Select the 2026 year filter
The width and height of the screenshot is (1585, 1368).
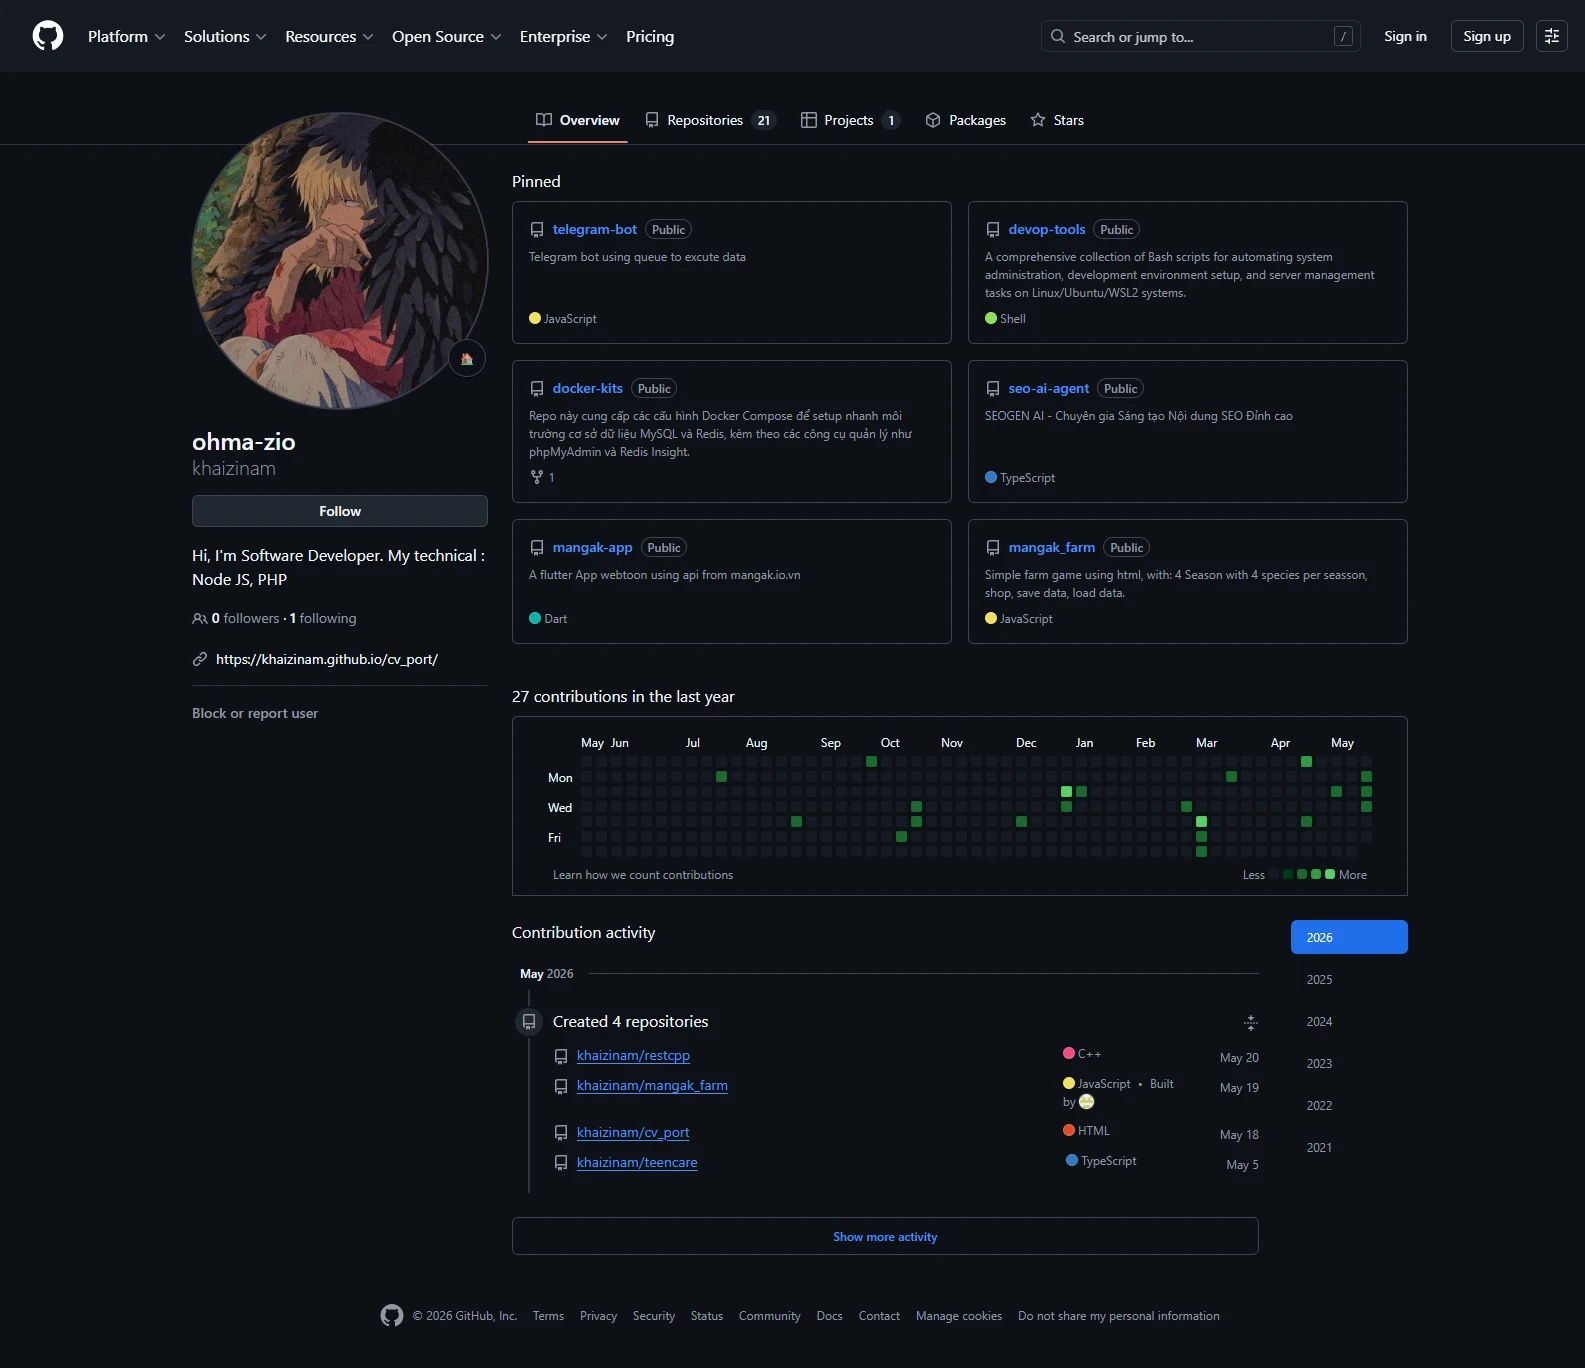coord(1349,937)
